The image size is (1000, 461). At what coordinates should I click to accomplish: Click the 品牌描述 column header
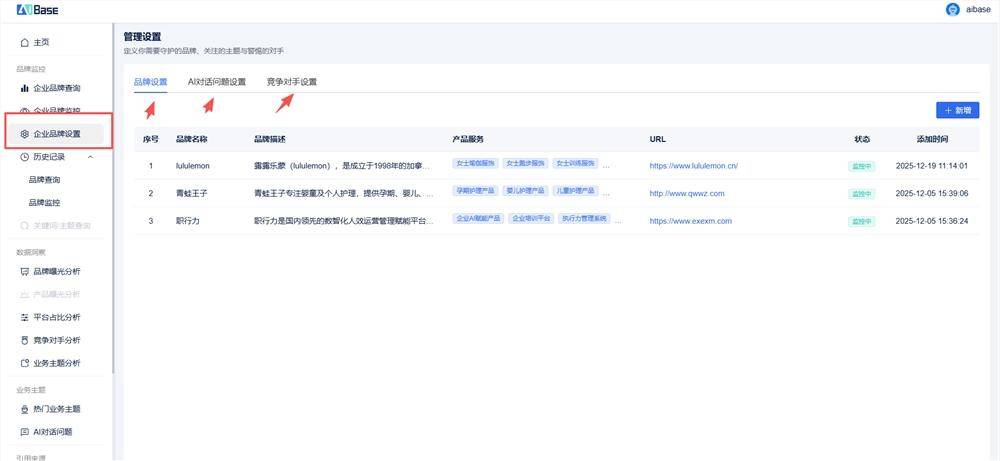pyautogui.click(x=270, y=139)
